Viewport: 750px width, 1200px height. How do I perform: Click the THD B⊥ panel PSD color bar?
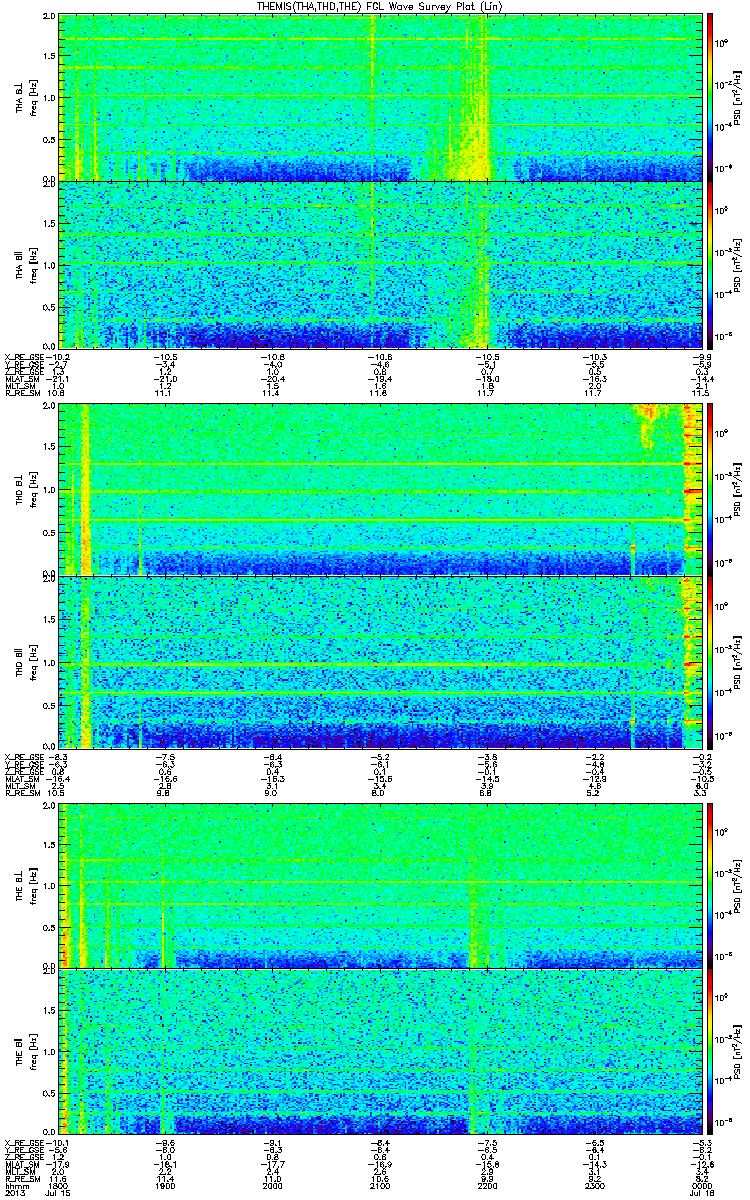[x=709, y=490]
